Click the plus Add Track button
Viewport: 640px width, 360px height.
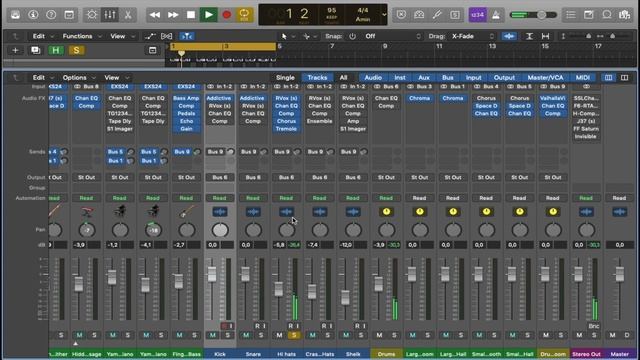point(16,50)
